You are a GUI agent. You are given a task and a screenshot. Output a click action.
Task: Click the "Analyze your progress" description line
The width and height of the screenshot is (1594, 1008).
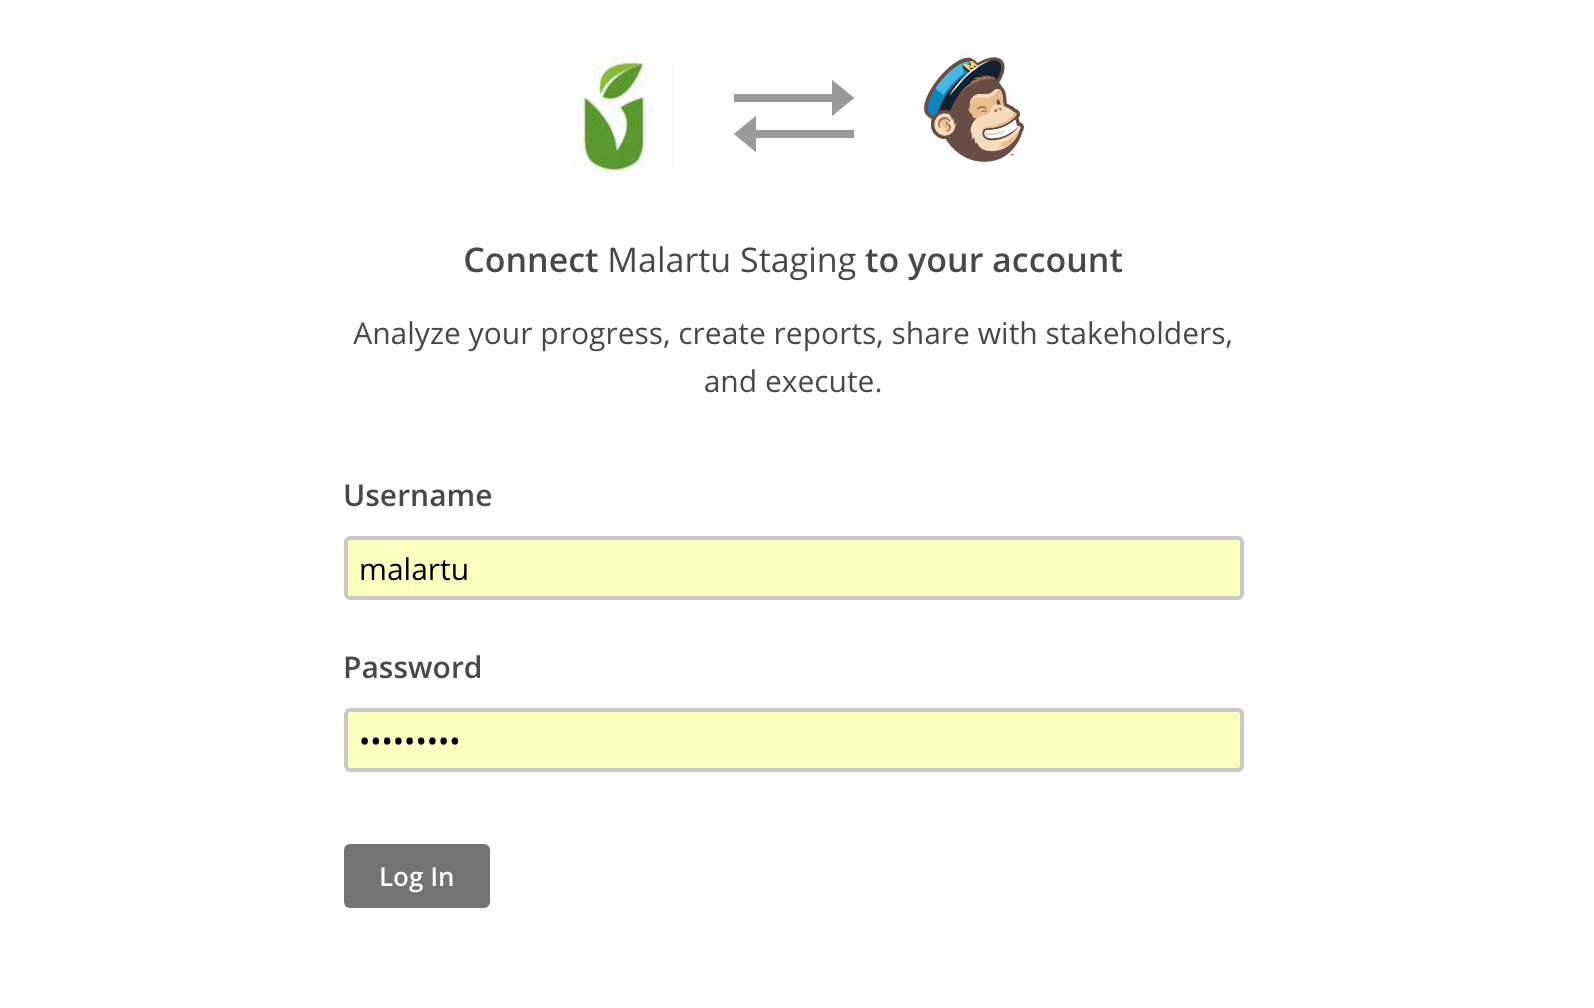(793, 334)
